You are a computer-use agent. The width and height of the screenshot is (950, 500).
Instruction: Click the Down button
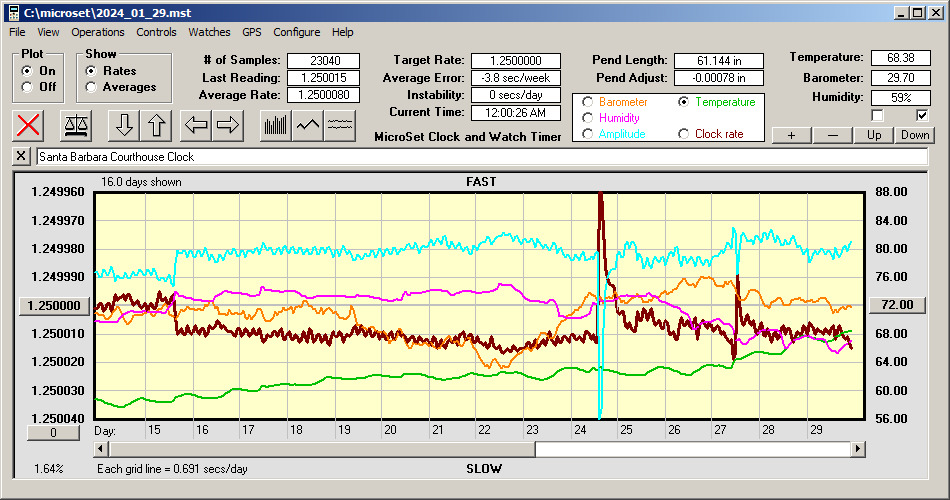pos(915,135)
